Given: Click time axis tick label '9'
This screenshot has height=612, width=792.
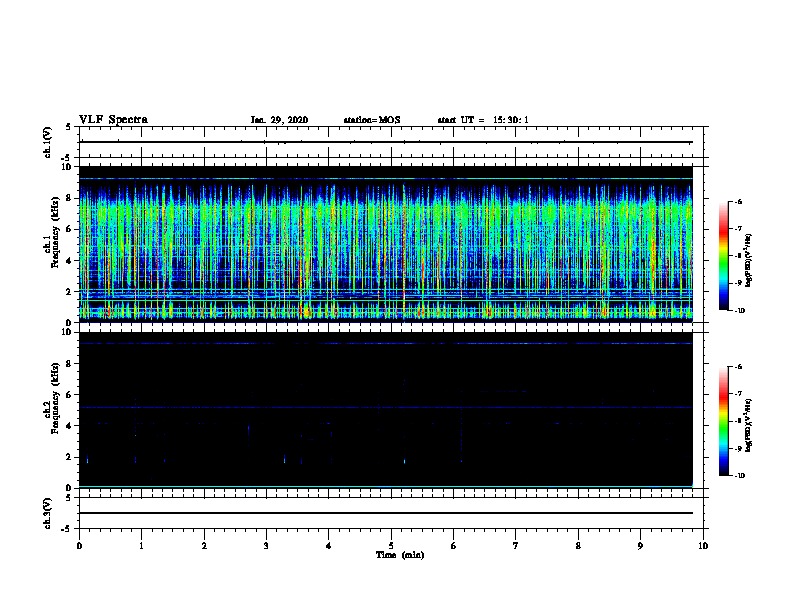Looking at the screenshot, I should click(640, 546).
